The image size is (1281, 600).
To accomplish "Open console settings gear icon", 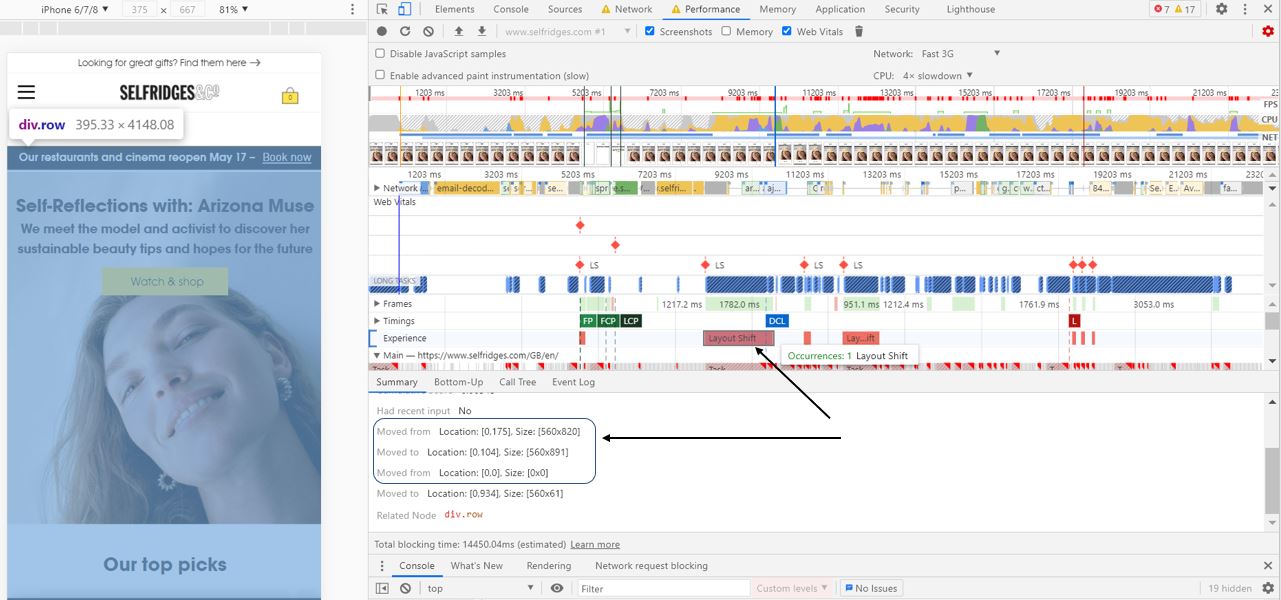I will click(1268, 588).
